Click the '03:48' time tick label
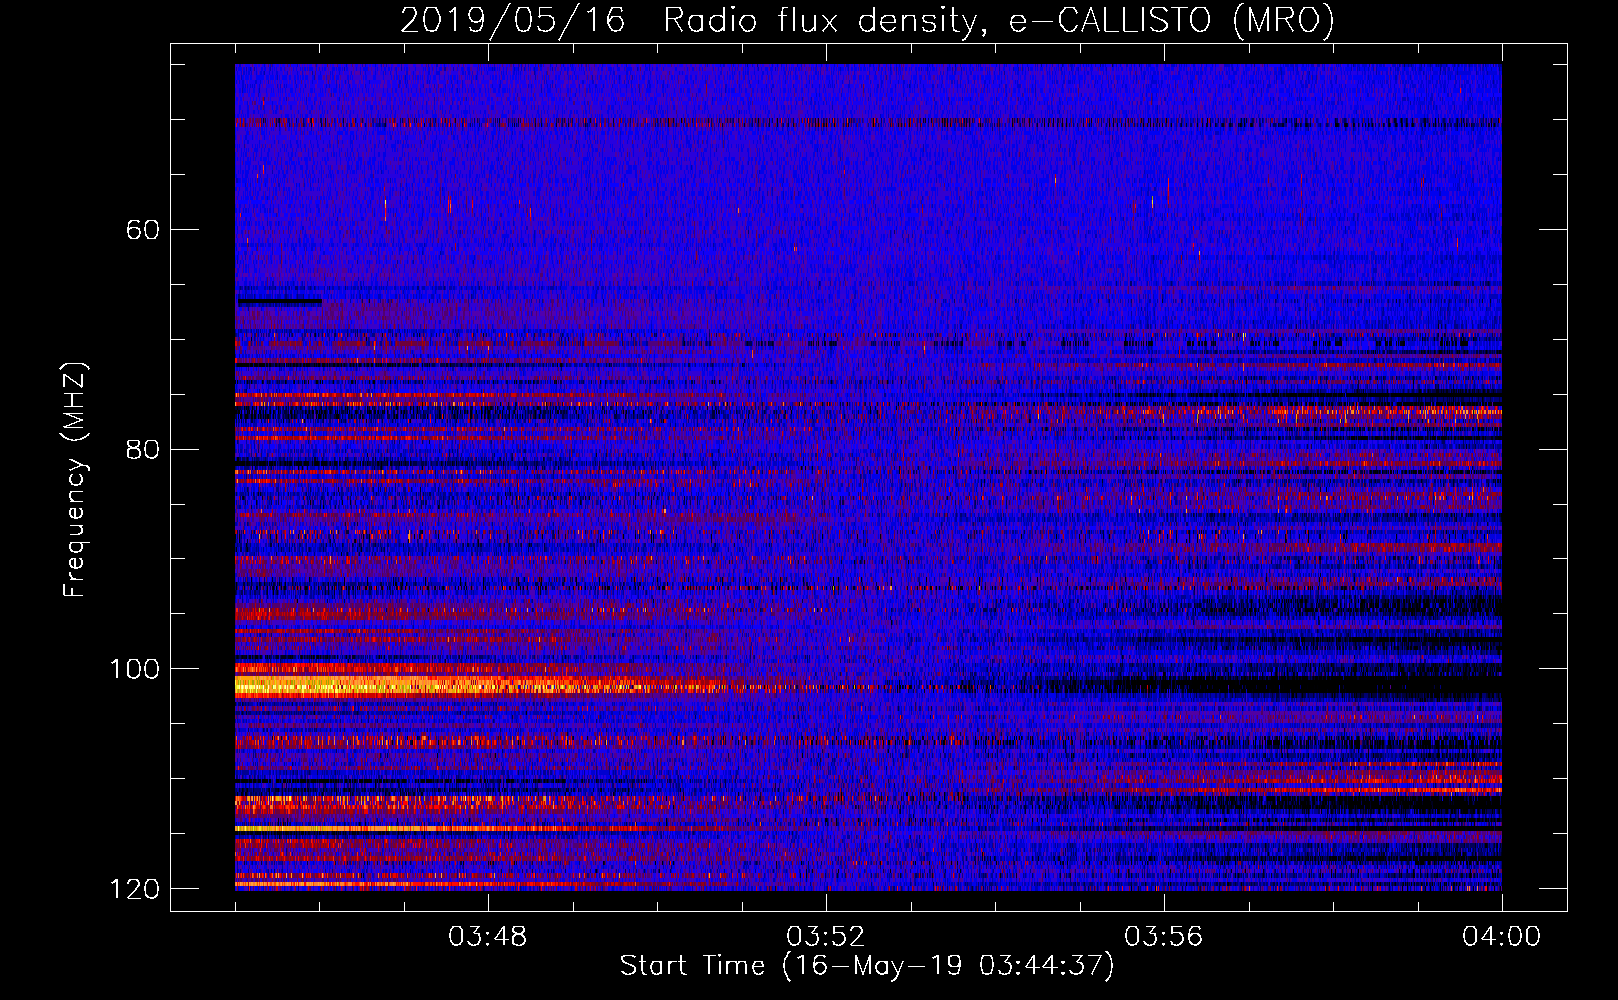 coord(488,937)
